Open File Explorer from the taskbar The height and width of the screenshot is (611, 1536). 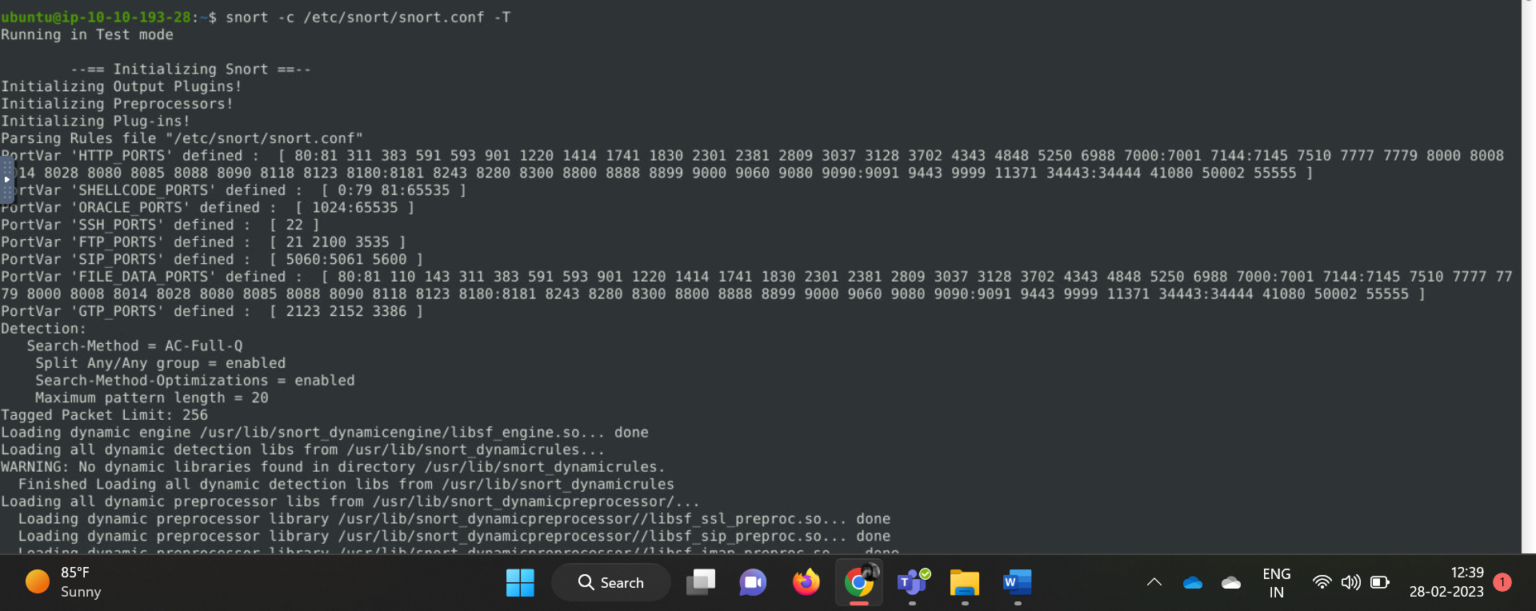[x=964, y=582]
